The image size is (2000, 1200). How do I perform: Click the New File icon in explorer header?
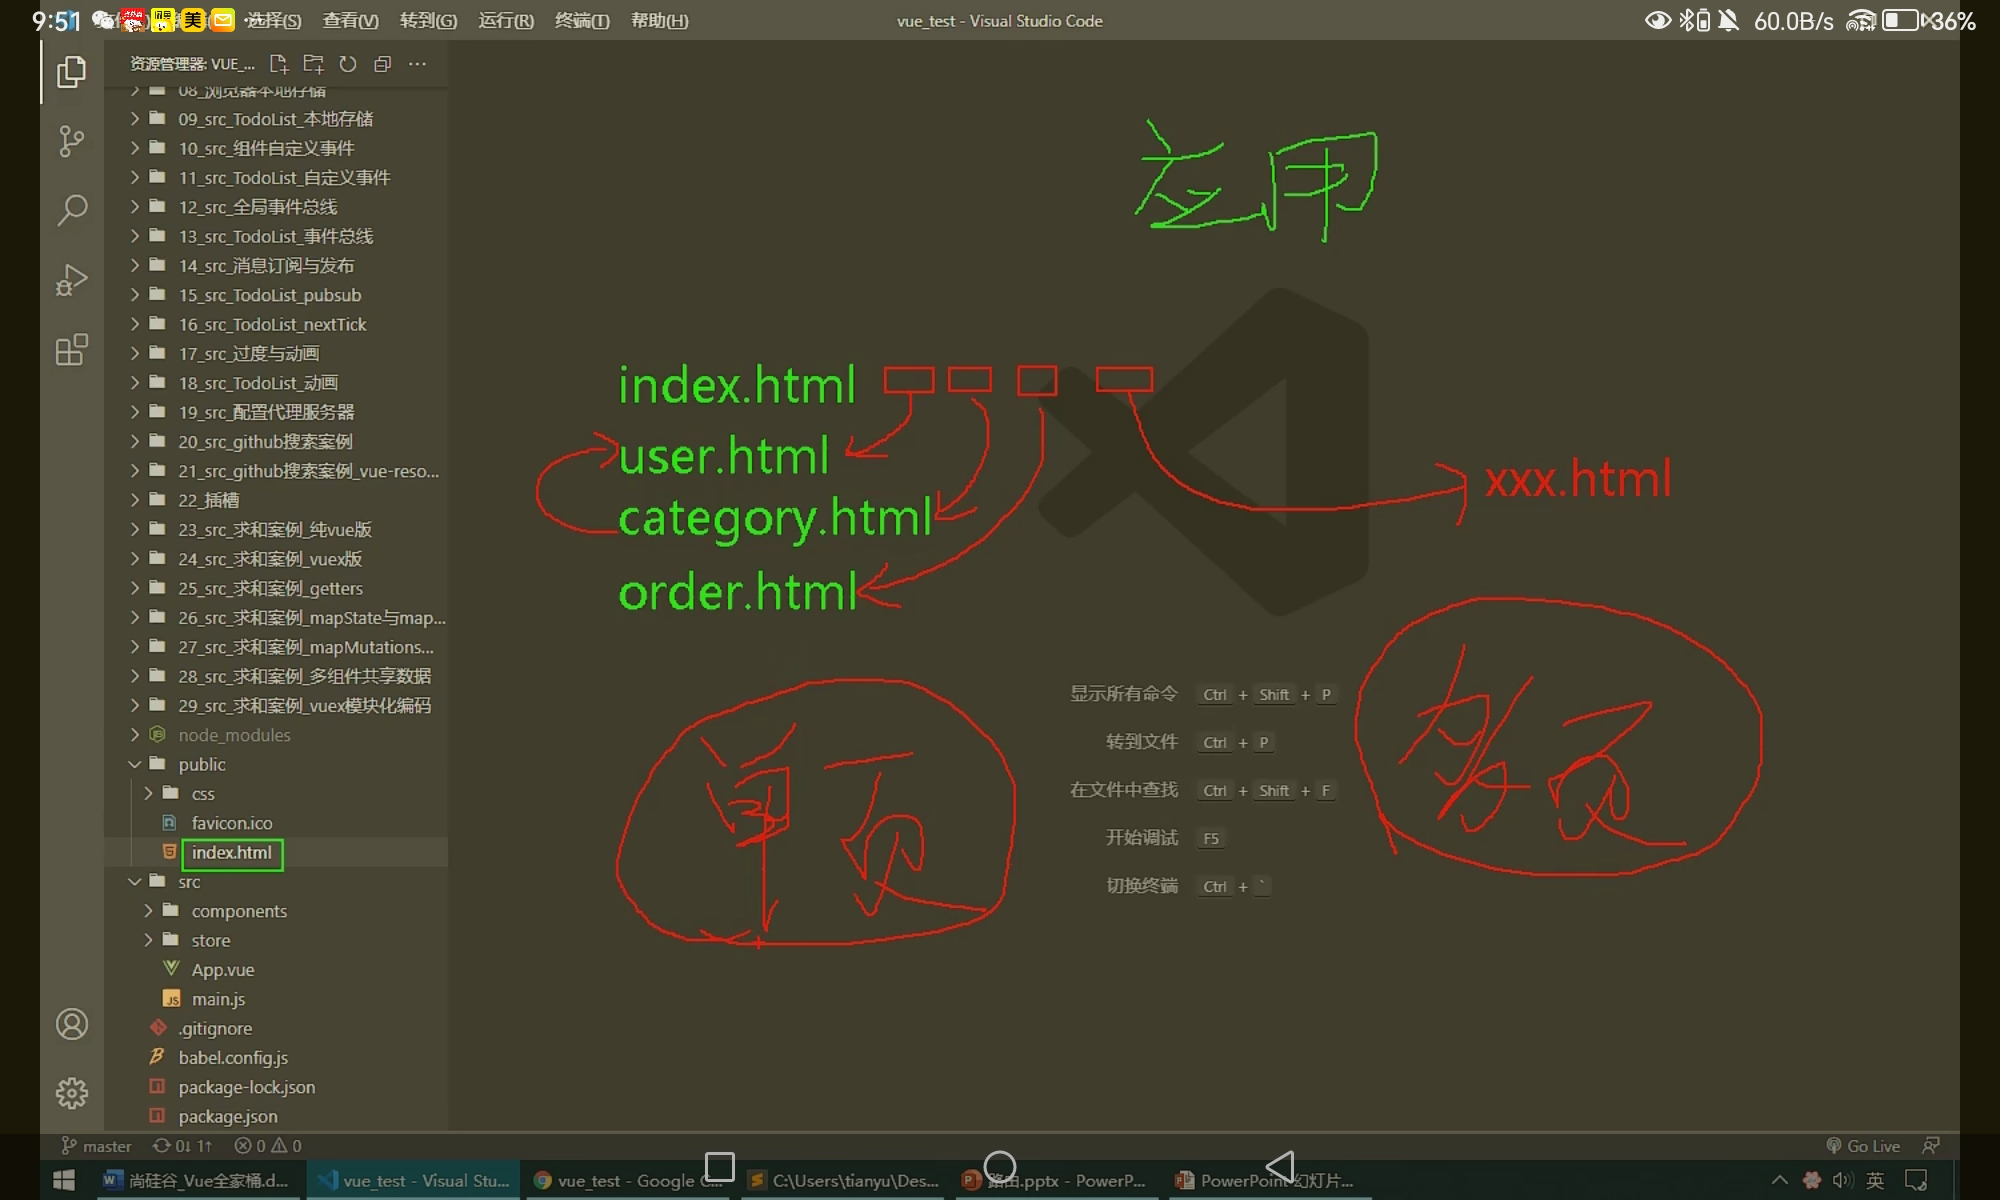click(x=279, y=64)
